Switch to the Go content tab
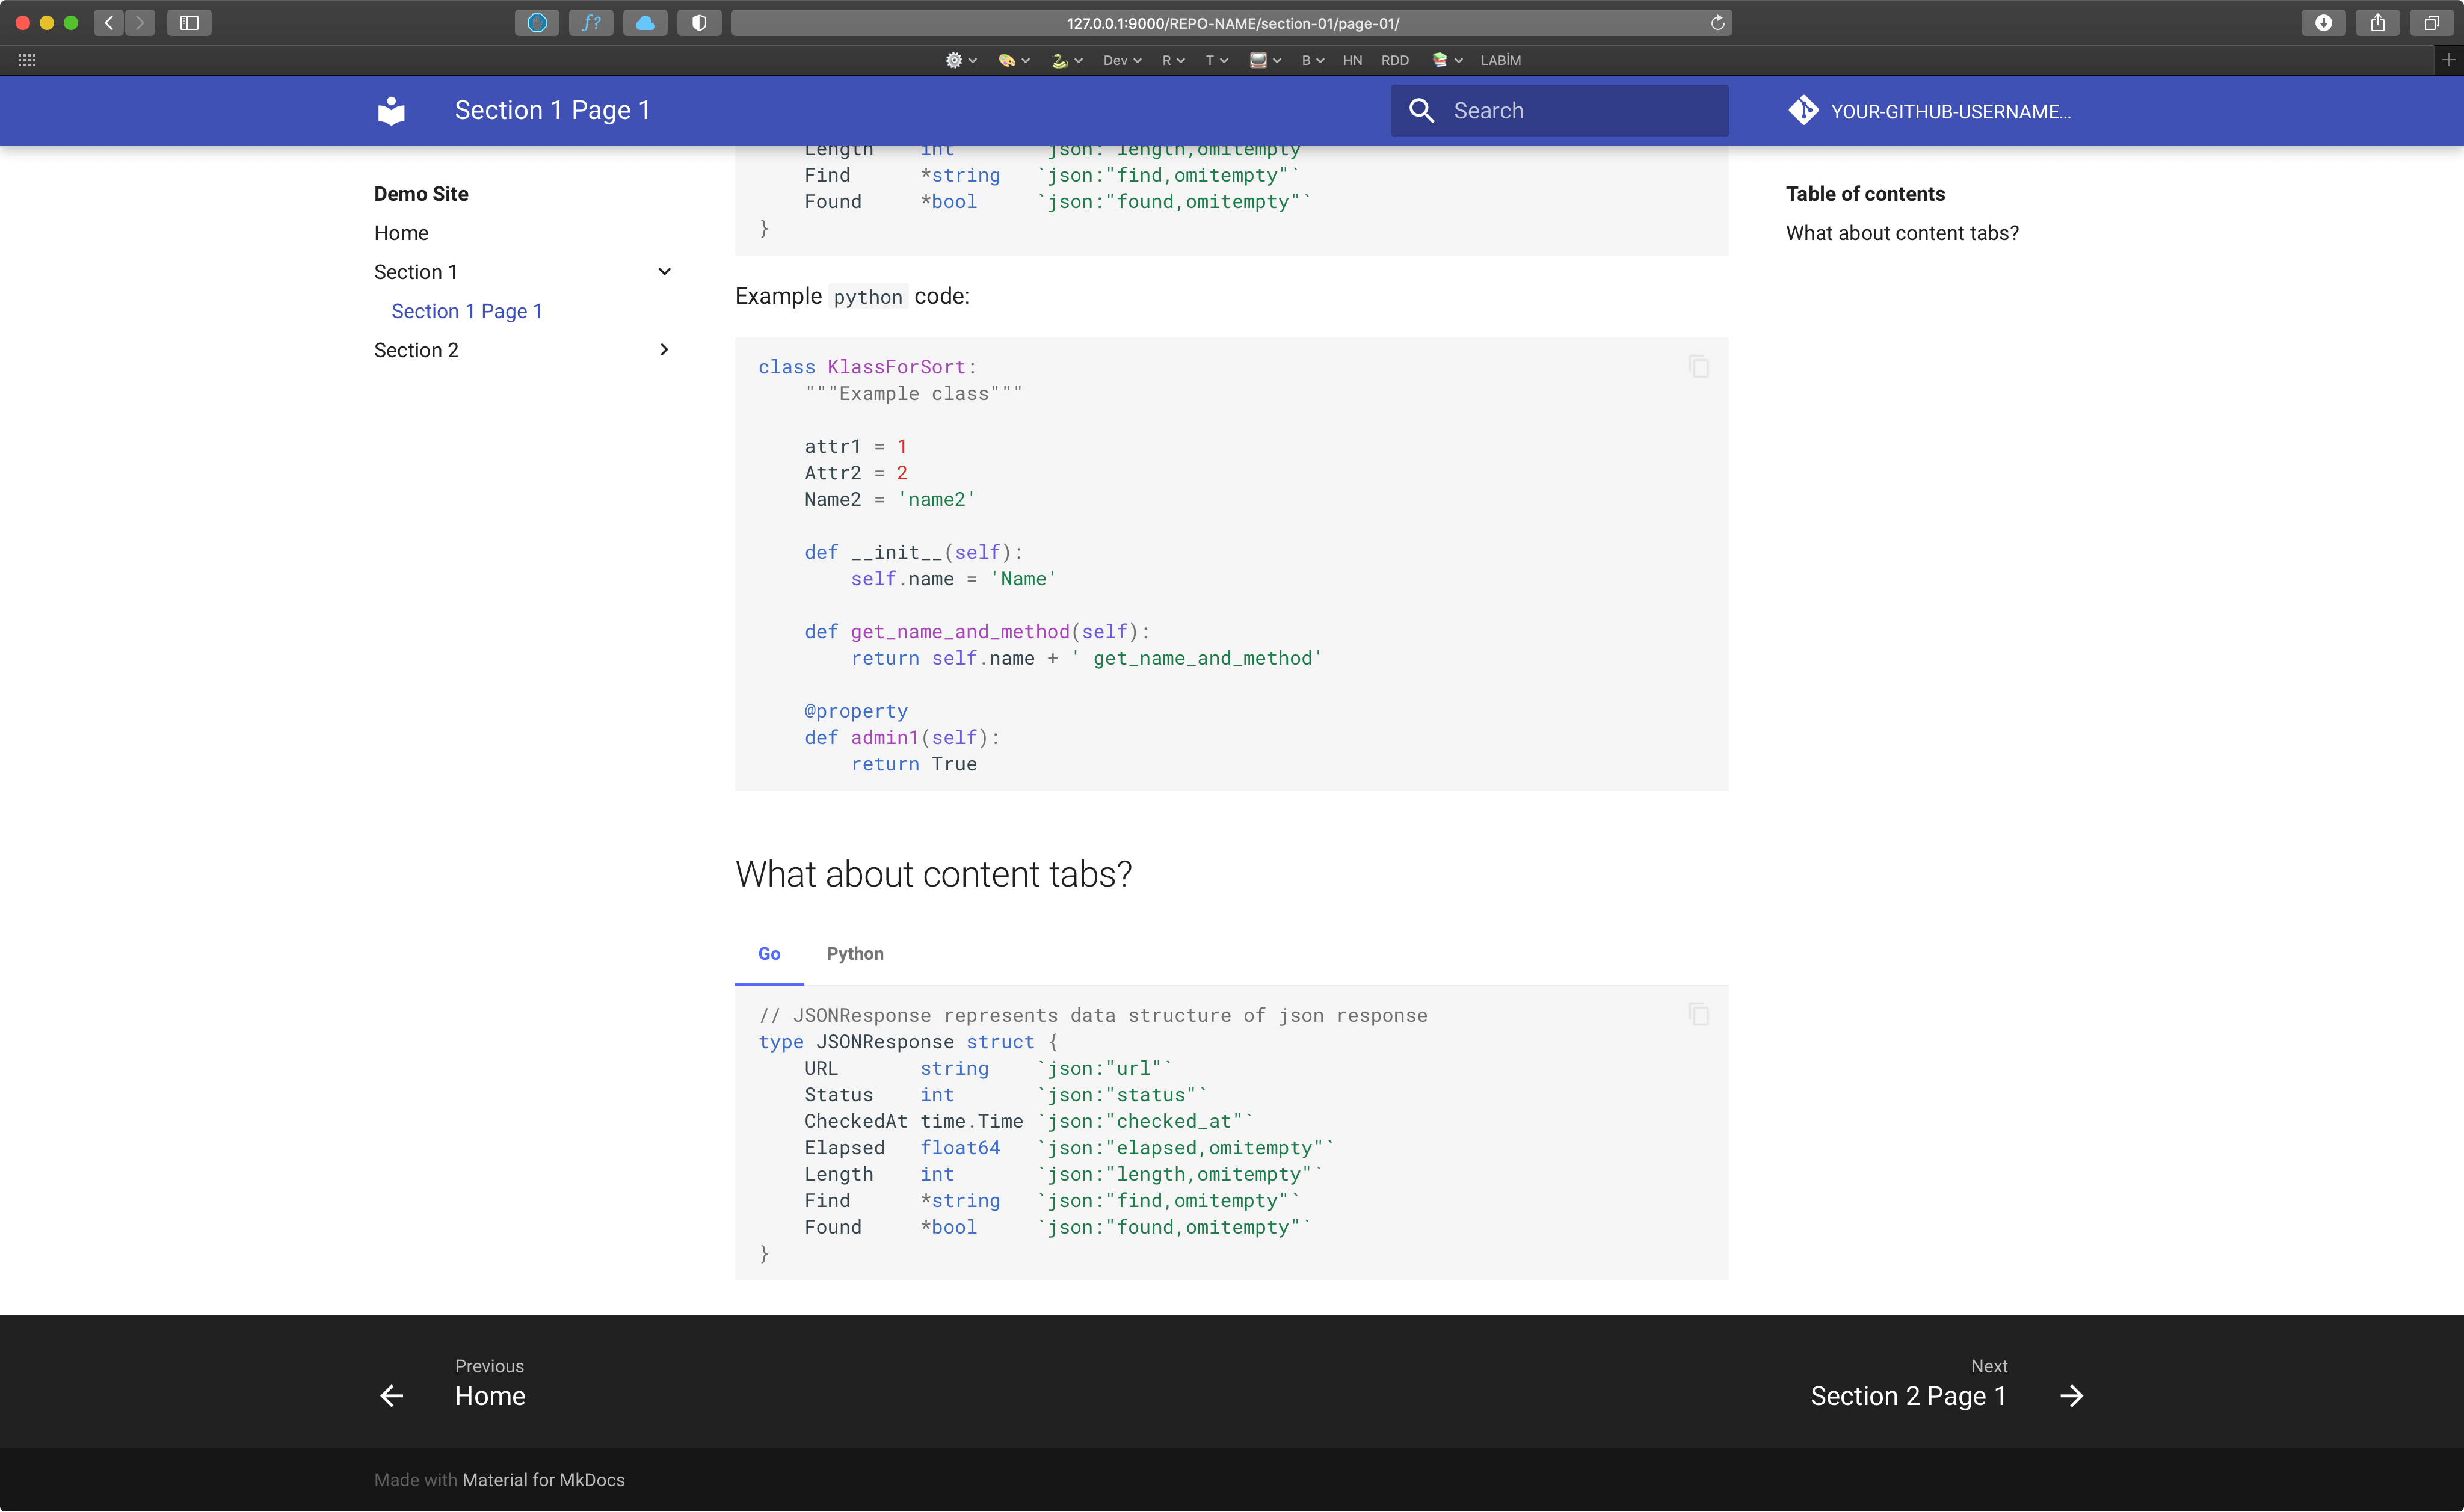The height and width of the screenshot is (1512, 2464). click(x=769, y=953)
